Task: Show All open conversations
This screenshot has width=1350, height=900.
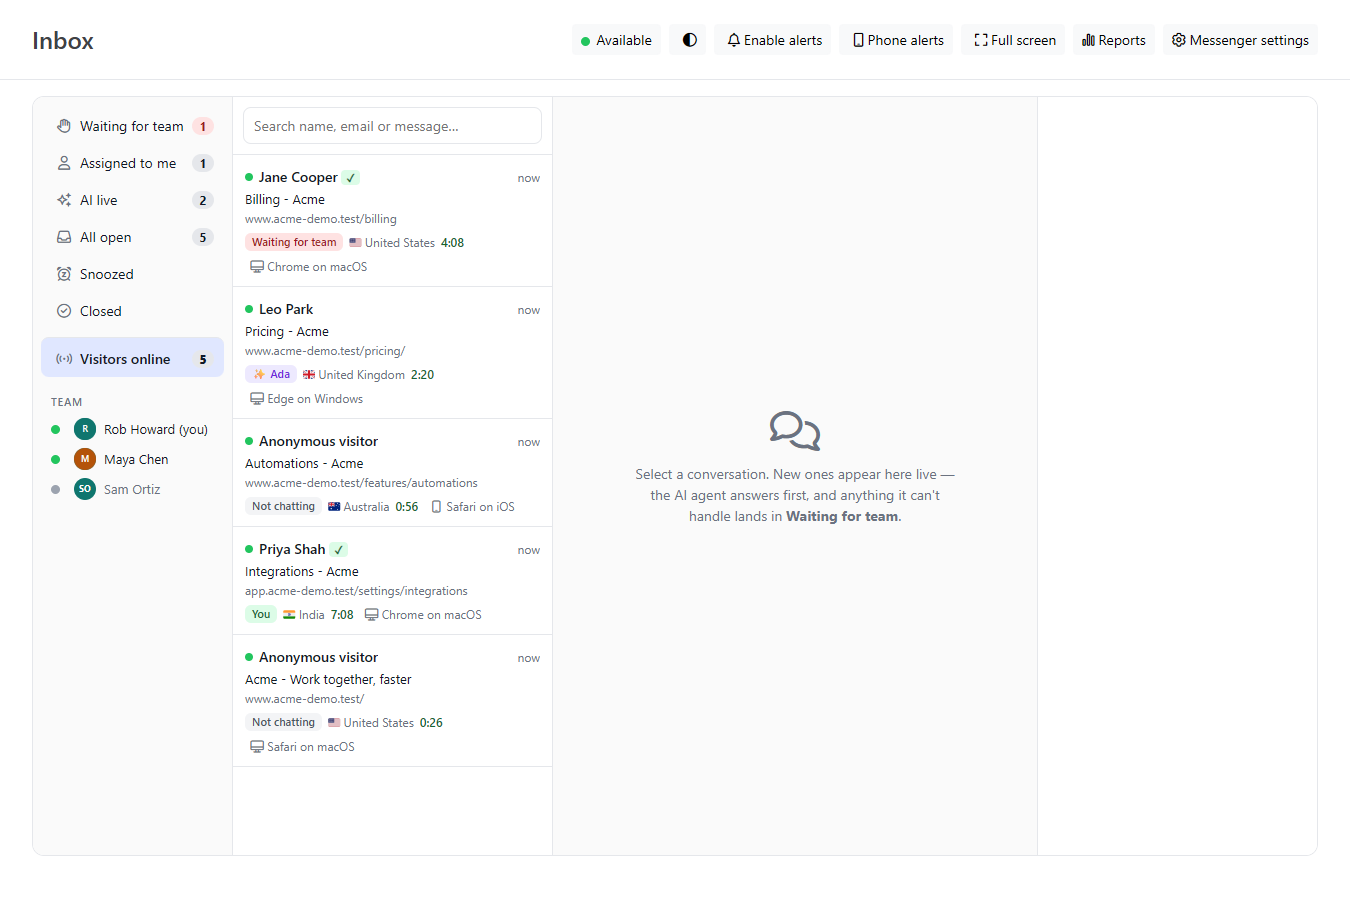Action: pyautogui.click(x=132, y=237)
